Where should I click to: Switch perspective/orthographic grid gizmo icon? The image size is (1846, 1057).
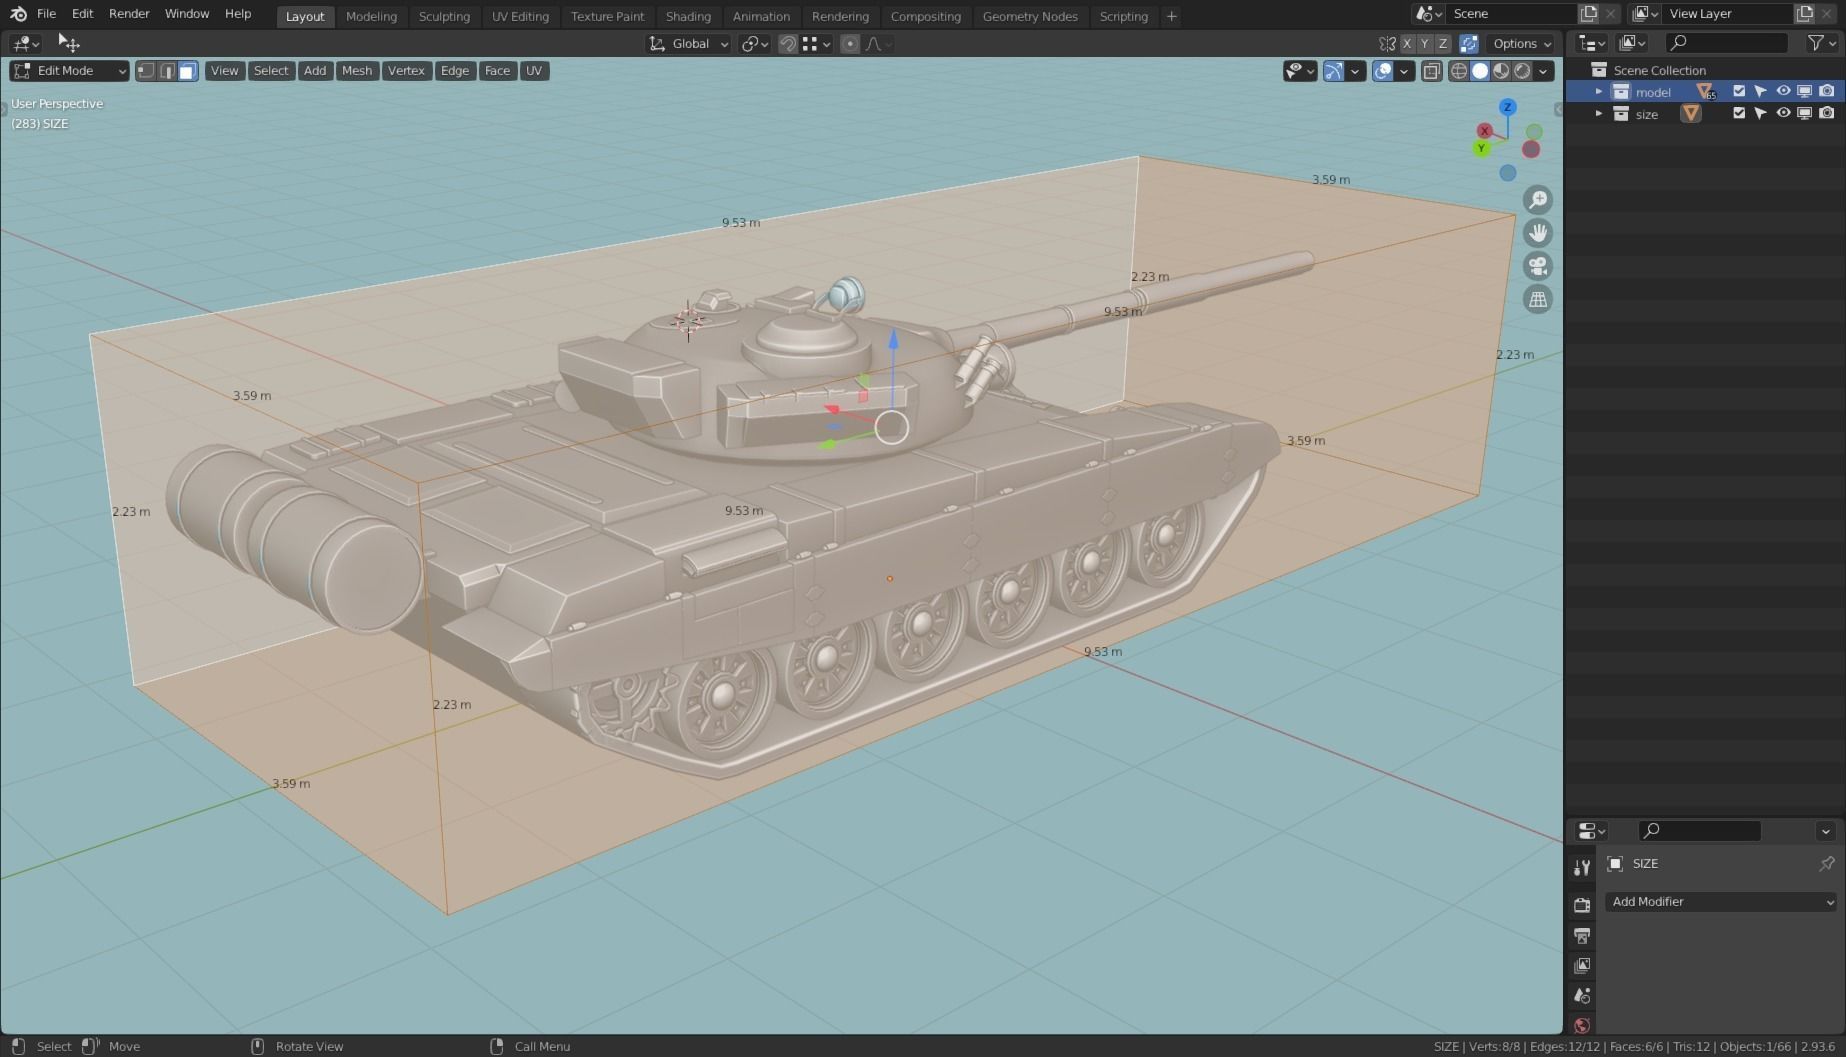point(1538,299)
